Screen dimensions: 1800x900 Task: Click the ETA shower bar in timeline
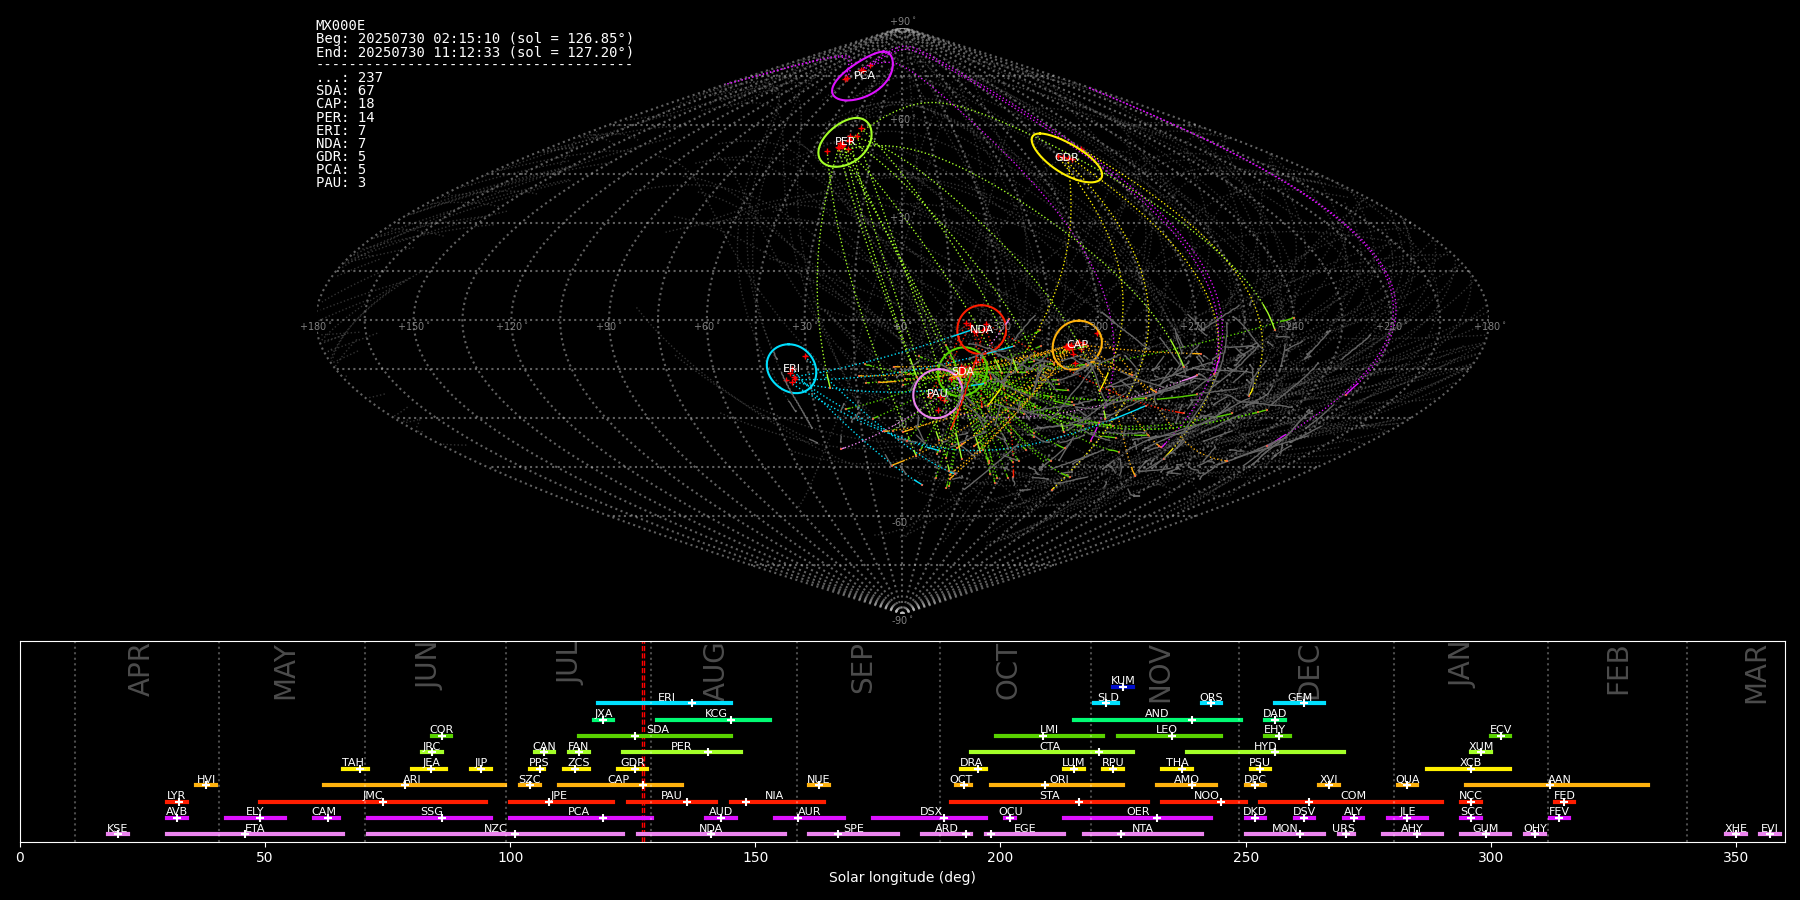(255, 834)
